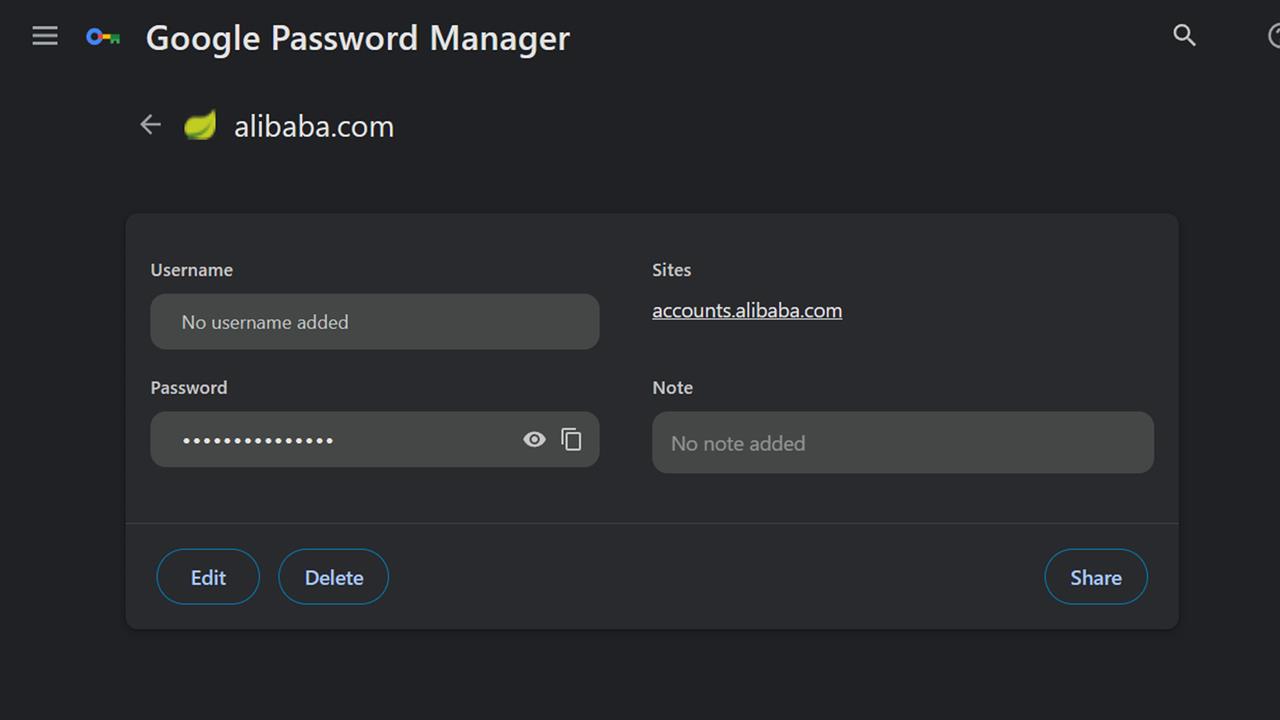
Task: Click the Edit button
Action: (x=208, y=577)
